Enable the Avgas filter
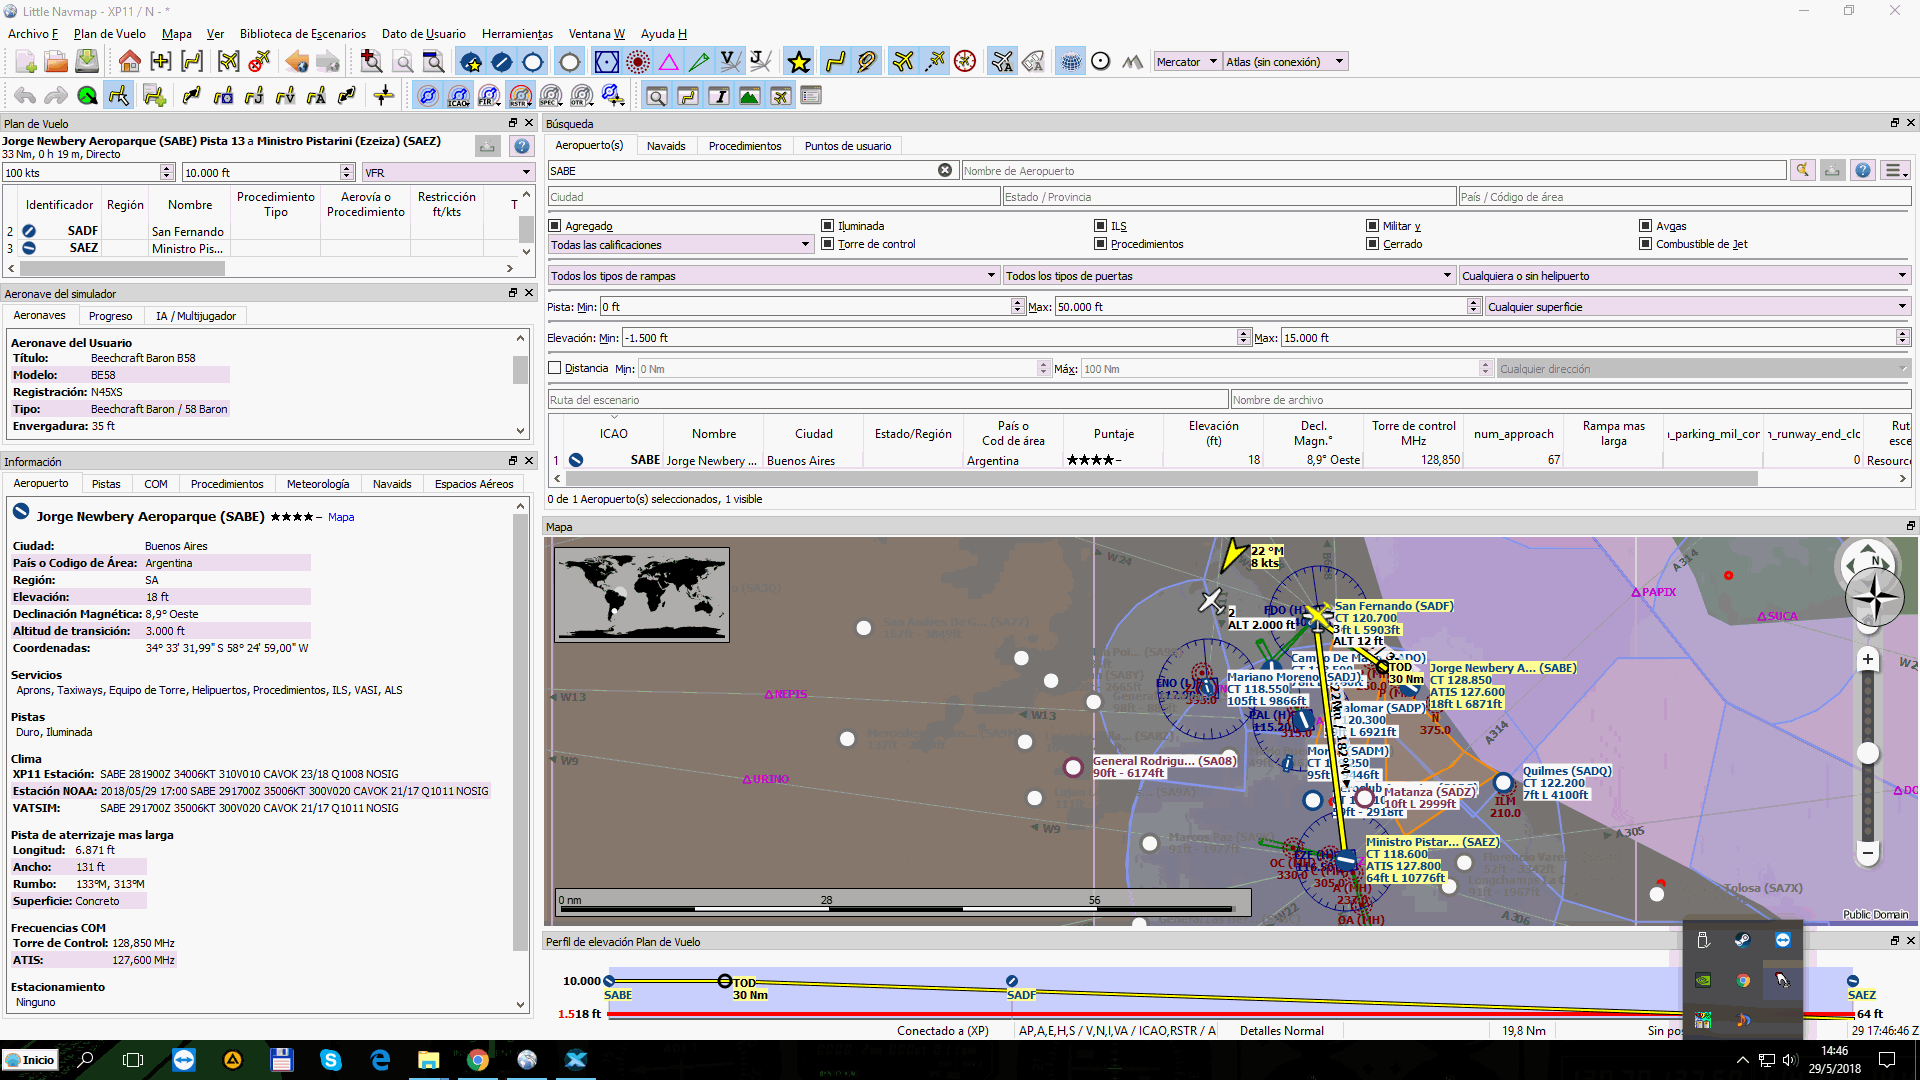This screenshot has height=1080, width=1920. (x=1645, y=226)
